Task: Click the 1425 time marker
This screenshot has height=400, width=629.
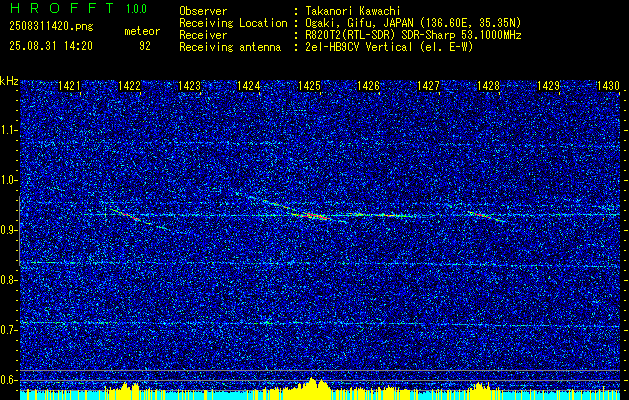Action: [x=309, y=86]
